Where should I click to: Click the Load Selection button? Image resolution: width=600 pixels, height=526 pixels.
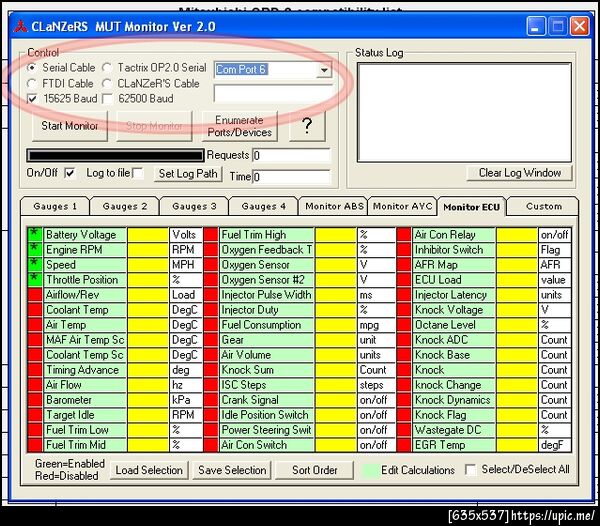[x=149, y=470]
